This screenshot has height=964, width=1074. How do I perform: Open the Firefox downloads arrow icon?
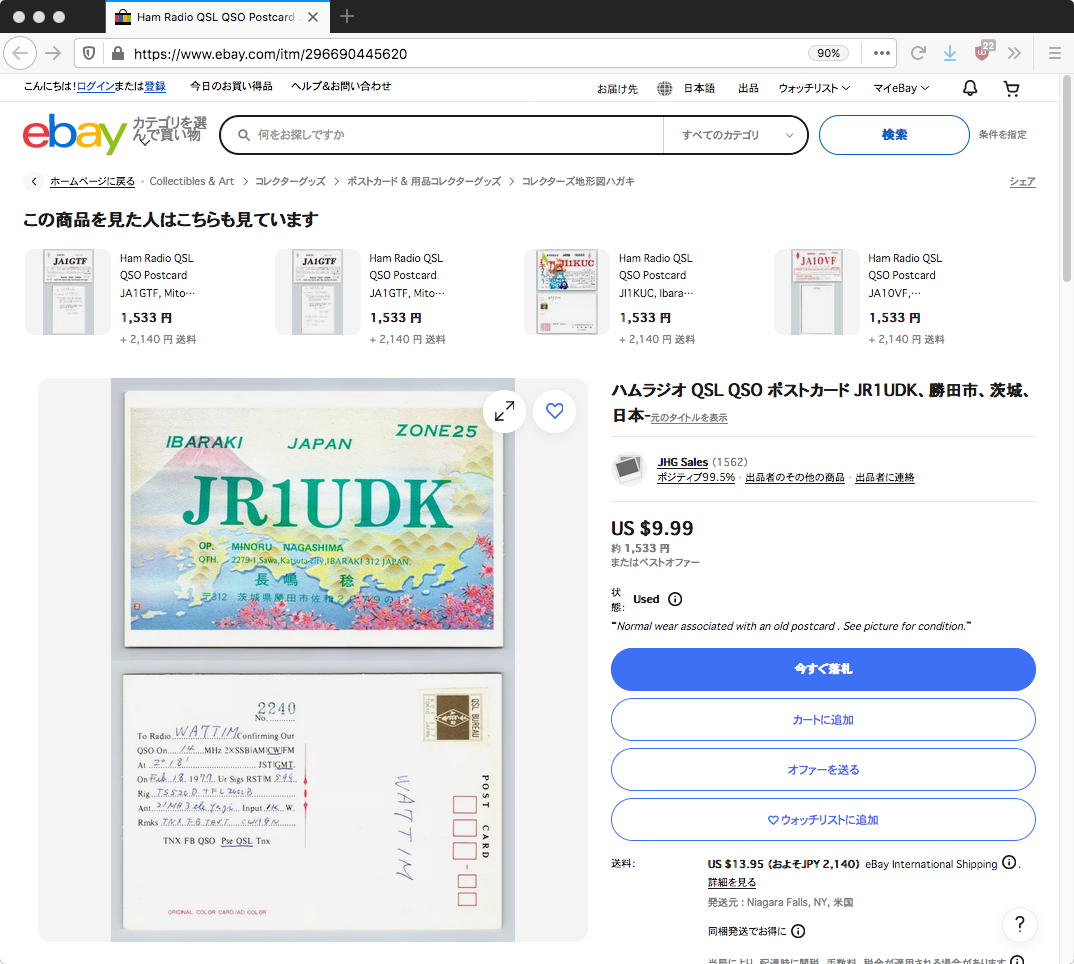[950, 53]
